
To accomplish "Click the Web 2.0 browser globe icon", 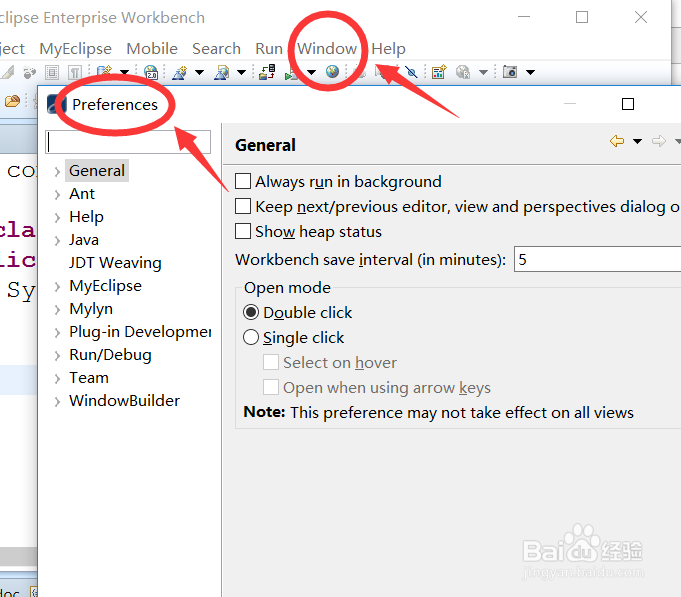I will point(151,72).
